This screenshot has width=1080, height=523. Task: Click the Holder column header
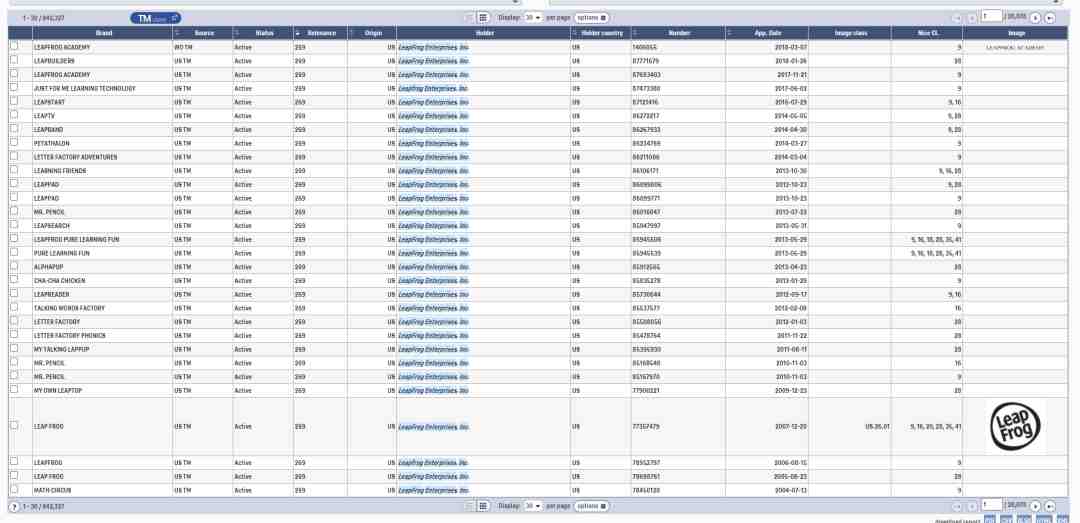point(484,33)
